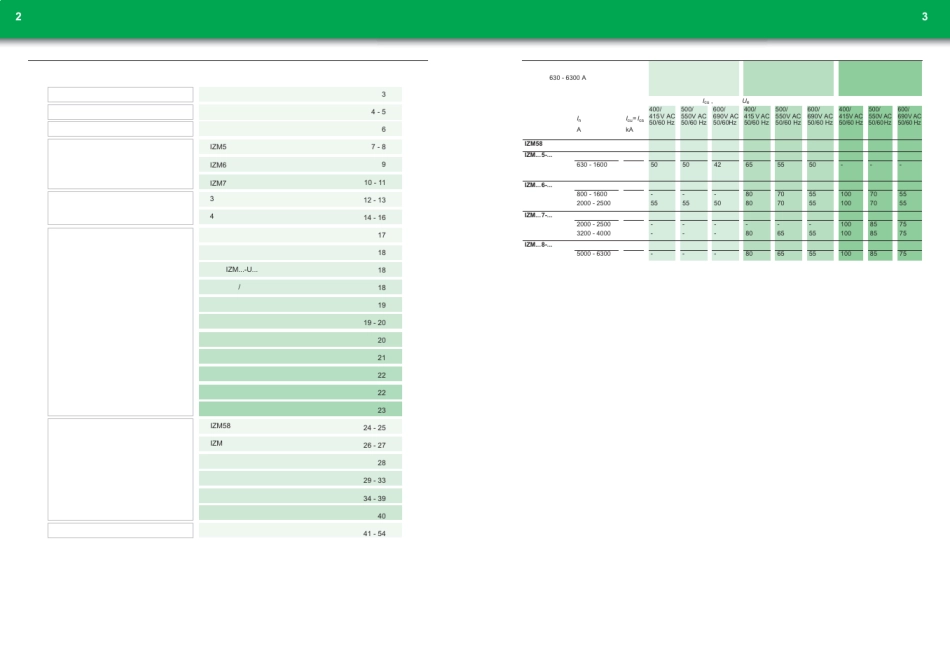Open the IZM58 entry for pages 24 - 25
This screenshot has width=950, height=672.
[x=300, y=427]
